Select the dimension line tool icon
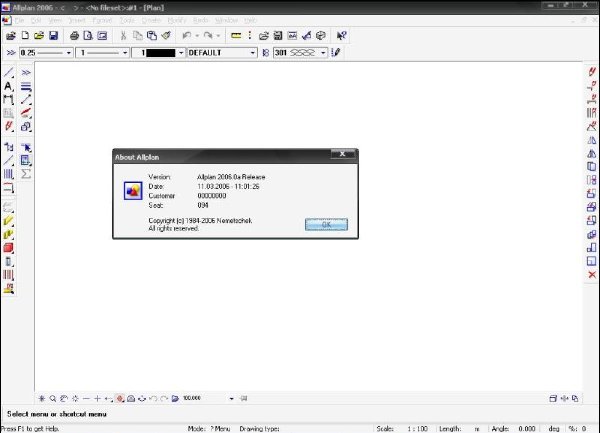600x433 pixels. (x=8, y=100)
